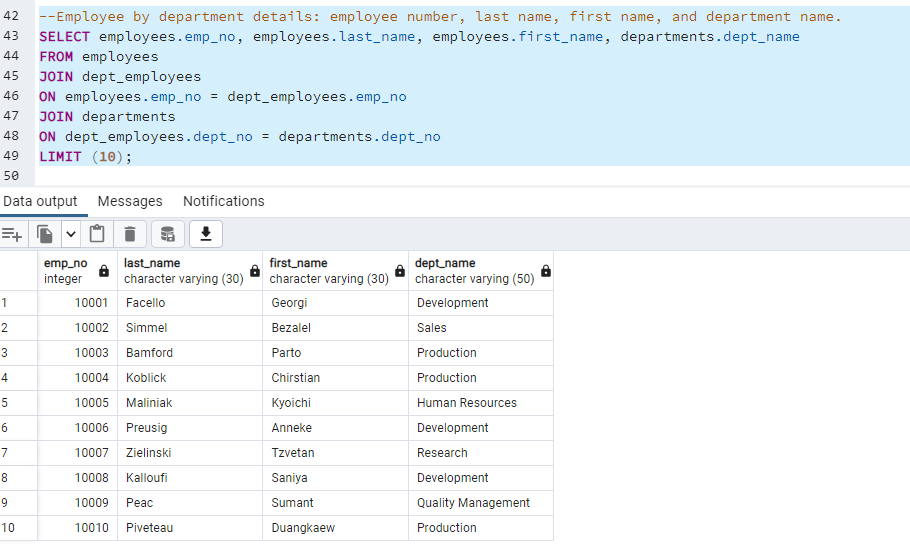The height and width of the screenshot is (548, 910).
Task: Switch to the Messages tab
Action: [x=130, y=201]
